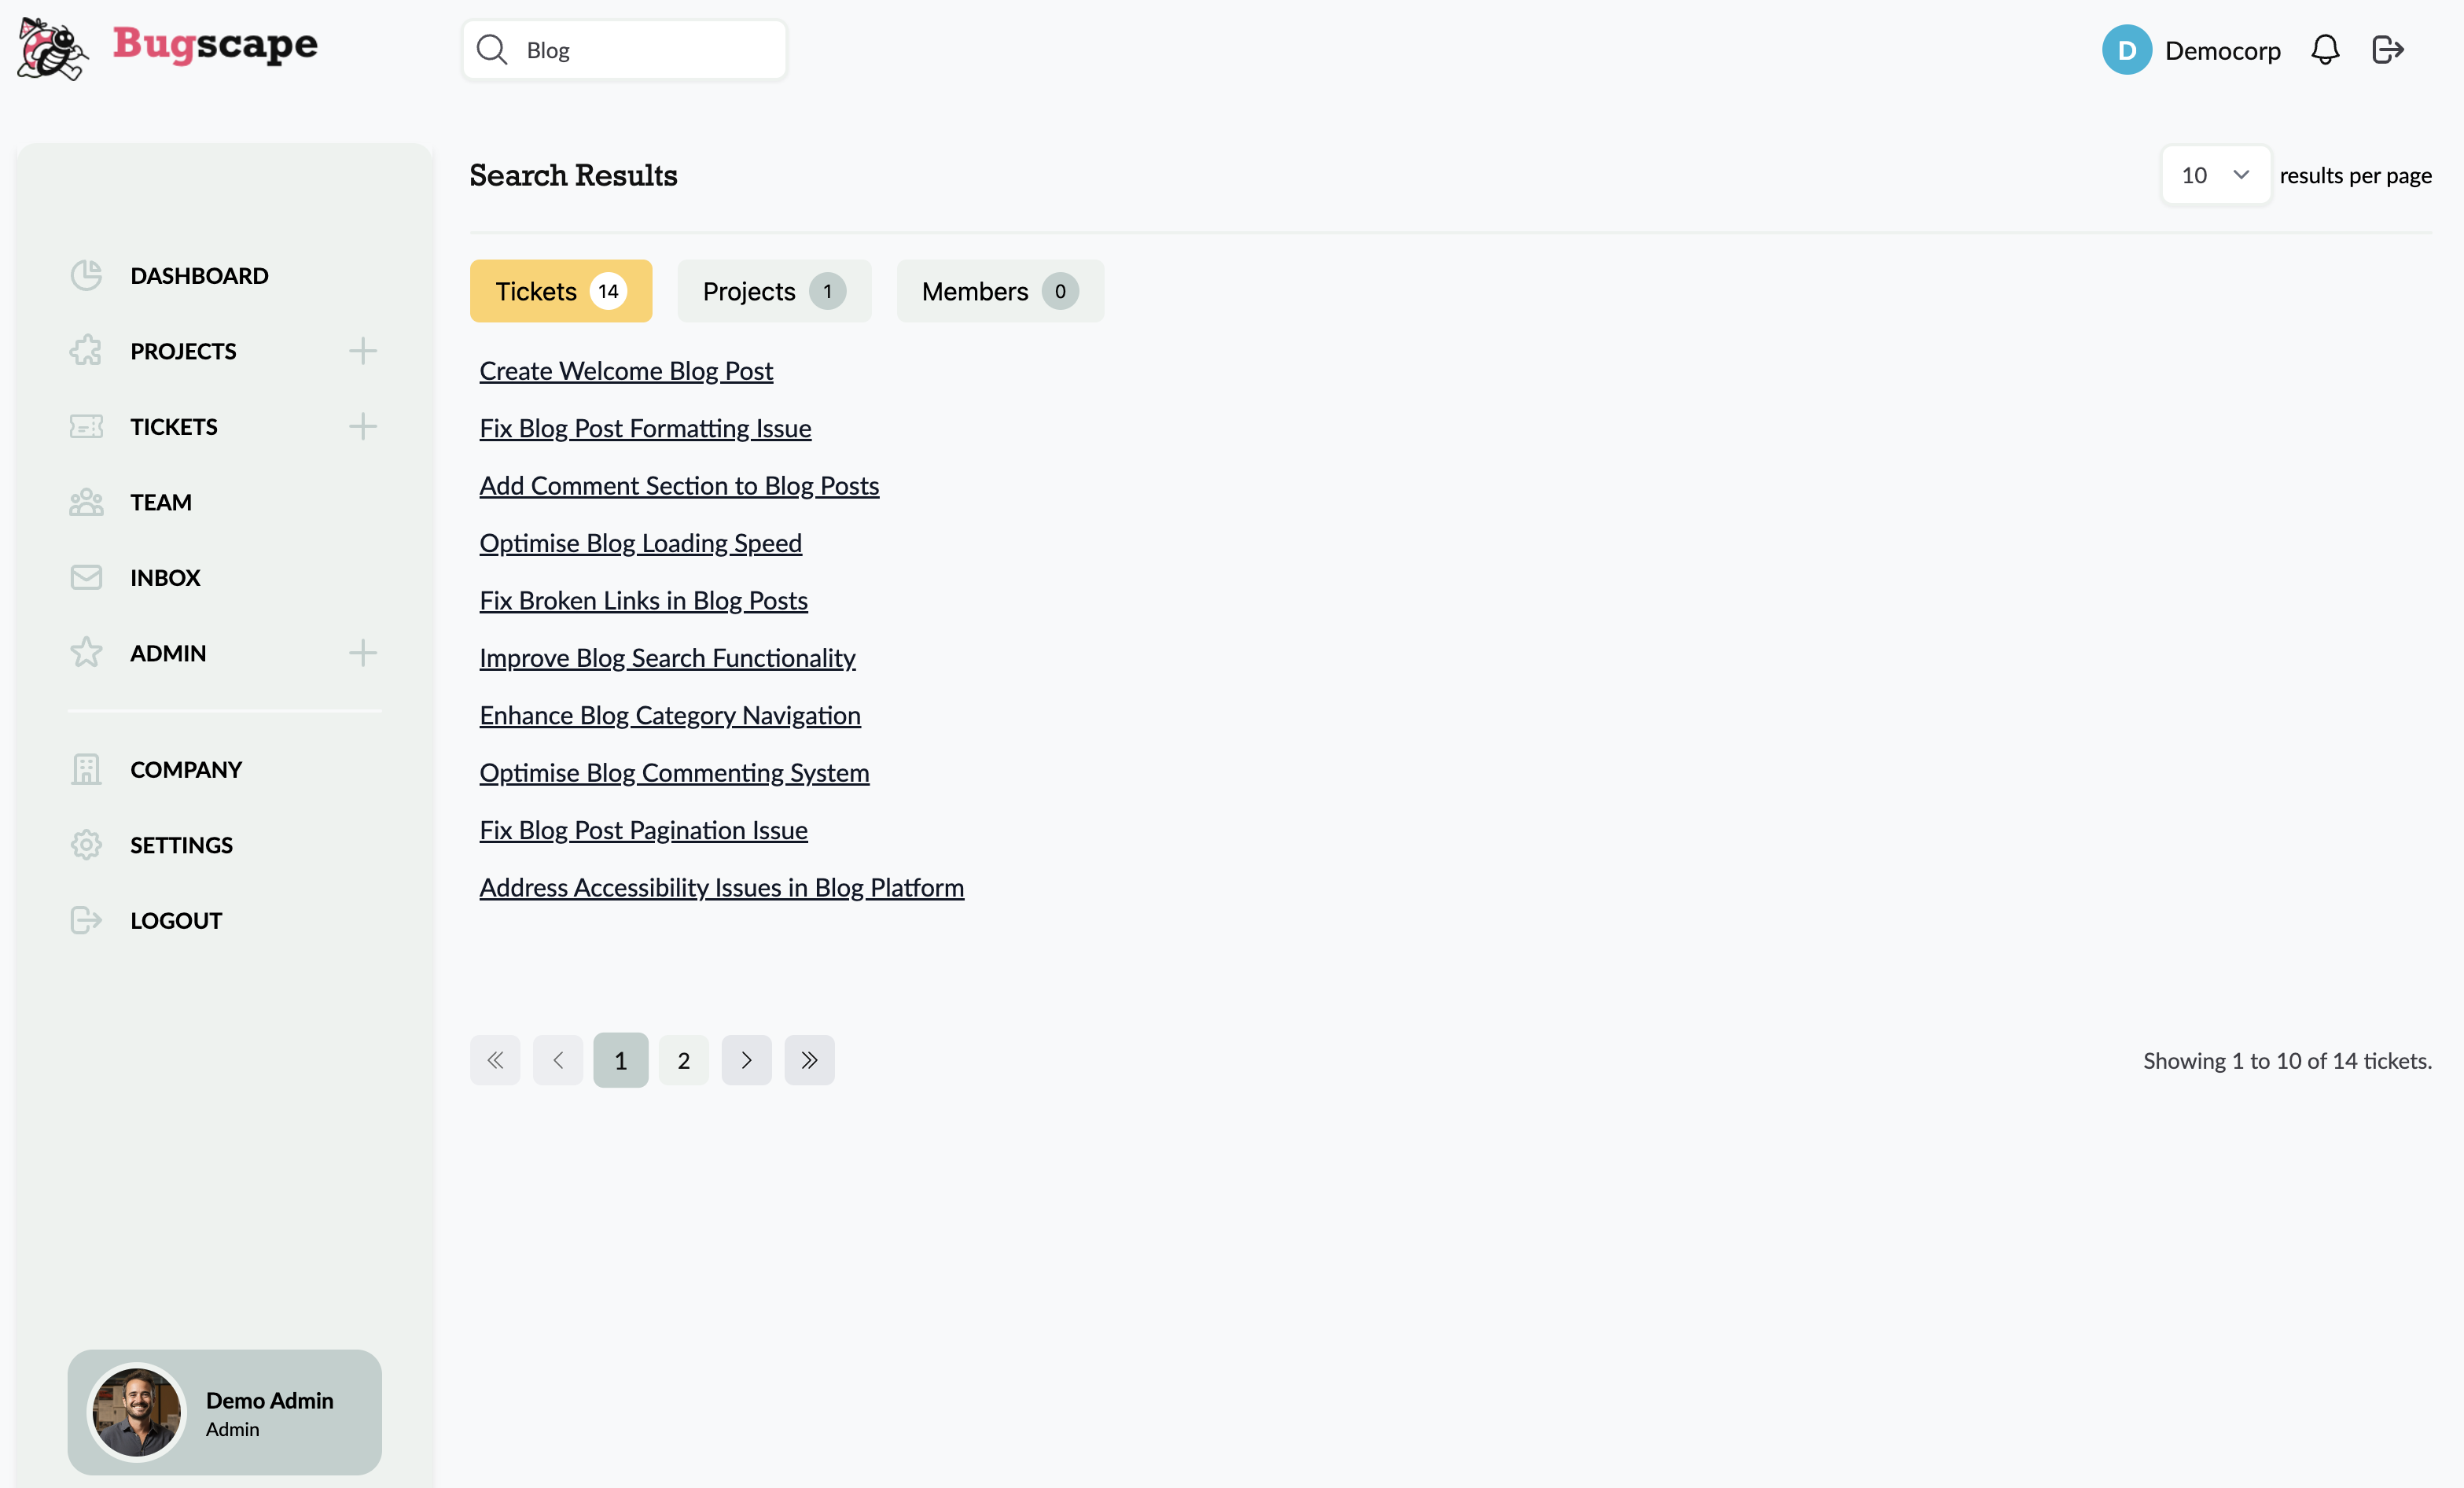
Task: Switch to the Projects results tab
Action: (x=773, y=291)
